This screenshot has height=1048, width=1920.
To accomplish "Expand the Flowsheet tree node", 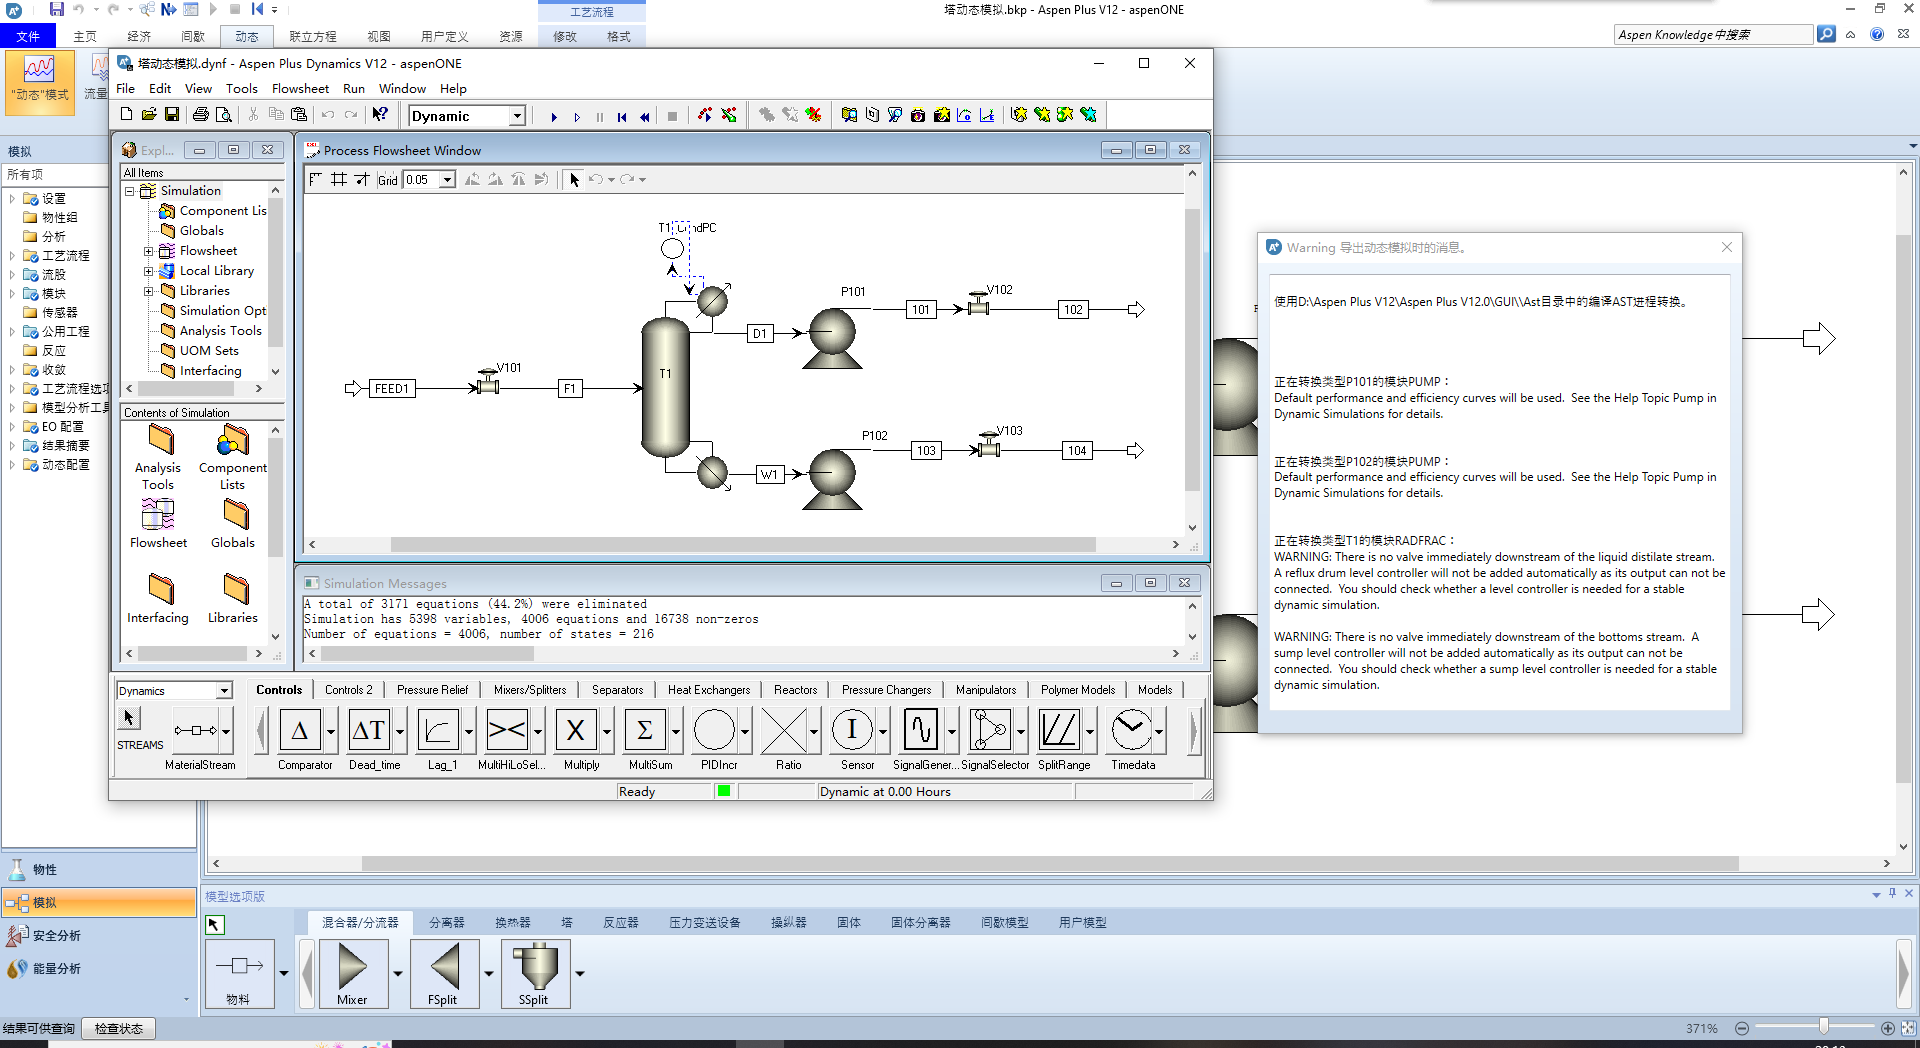I will [148, 251].
